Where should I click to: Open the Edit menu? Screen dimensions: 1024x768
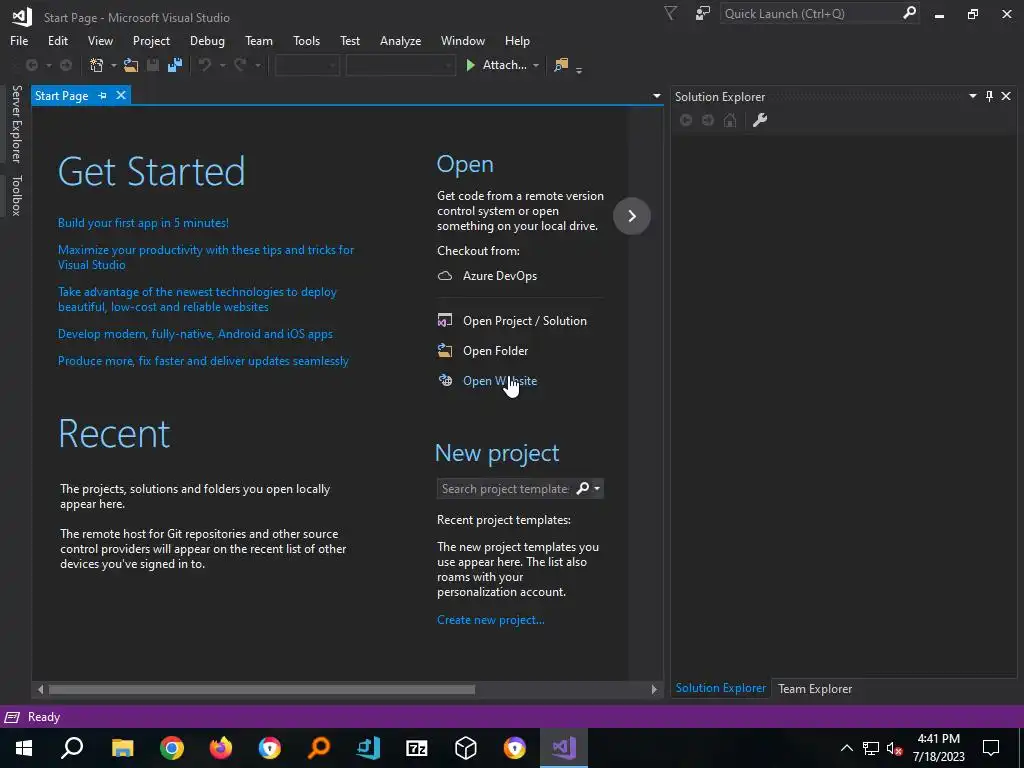[57, 40]
